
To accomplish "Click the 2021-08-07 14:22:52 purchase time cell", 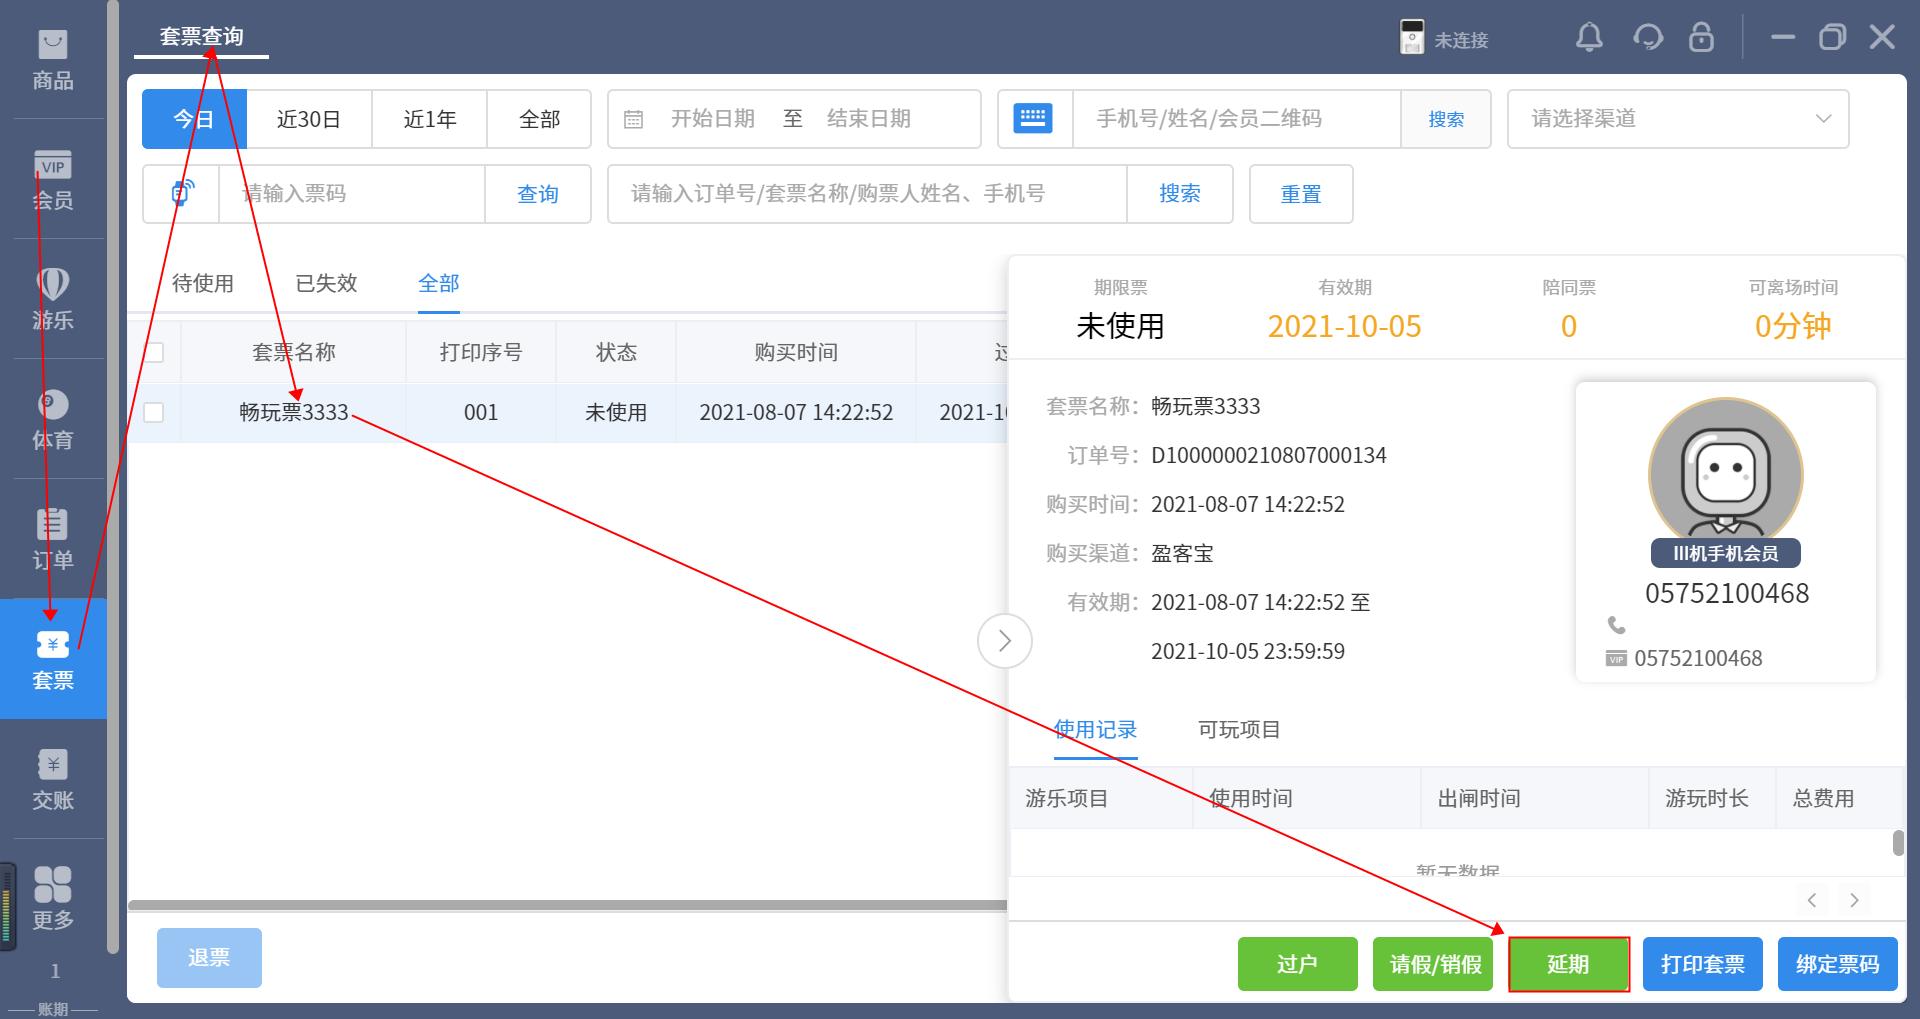I will tap(796, 412).
